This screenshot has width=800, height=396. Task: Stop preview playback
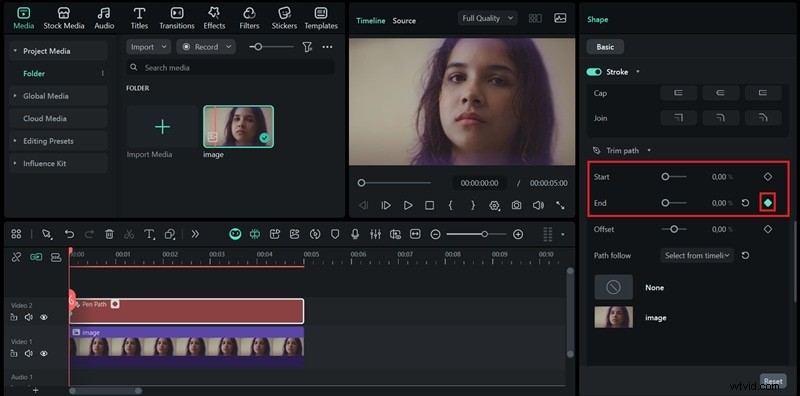[430, 205]
